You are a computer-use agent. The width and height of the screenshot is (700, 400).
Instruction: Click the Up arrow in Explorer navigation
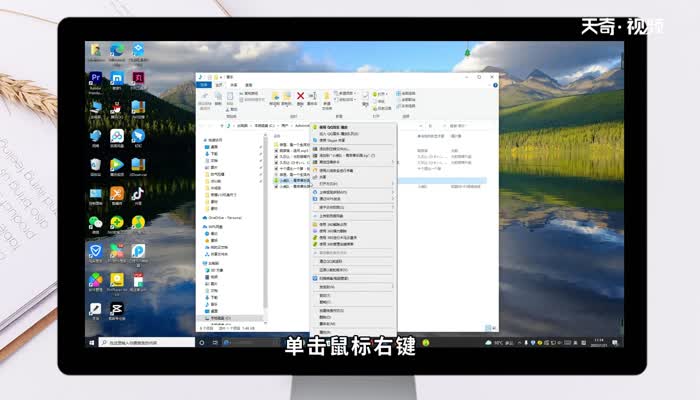click(222, 126)
